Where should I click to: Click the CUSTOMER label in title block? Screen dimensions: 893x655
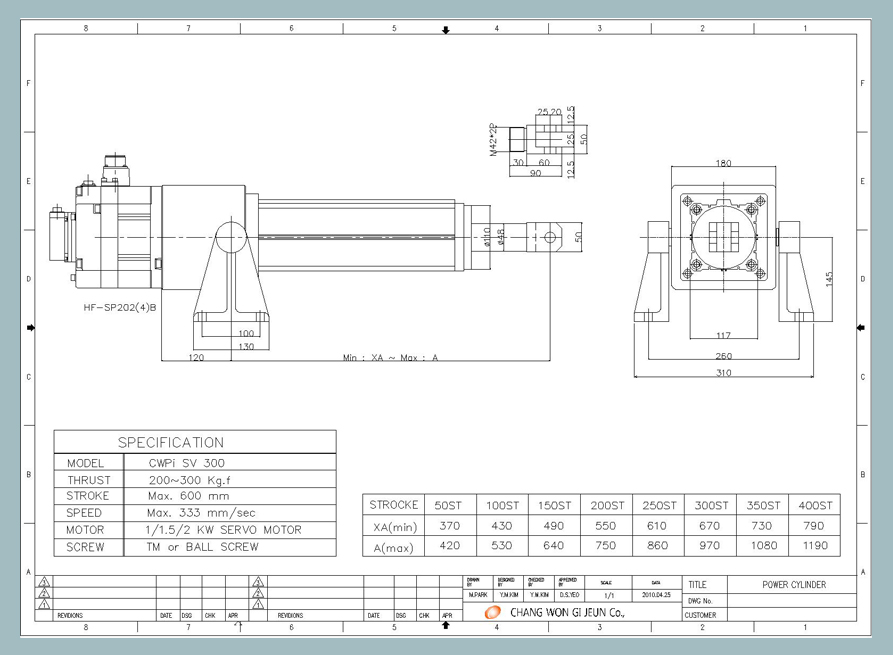[701, 615]
